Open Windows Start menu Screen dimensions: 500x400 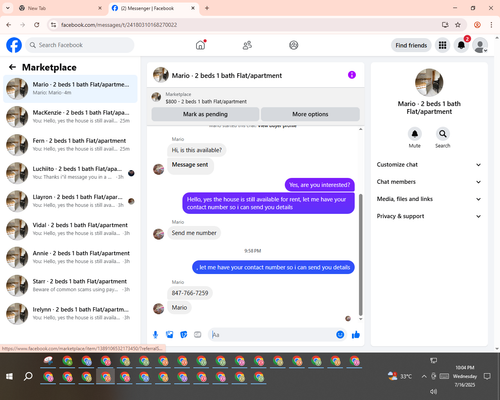[9, 377]
